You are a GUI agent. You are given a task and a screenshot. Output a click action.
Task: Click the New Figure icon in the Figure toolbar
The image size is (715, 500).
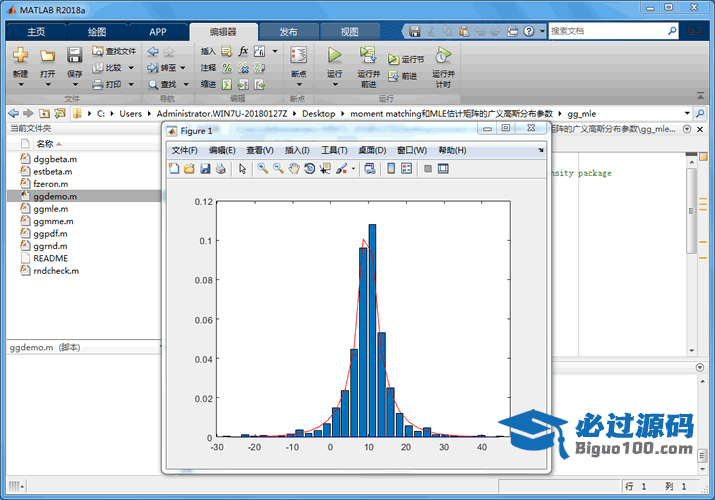(x=174, y=169)
